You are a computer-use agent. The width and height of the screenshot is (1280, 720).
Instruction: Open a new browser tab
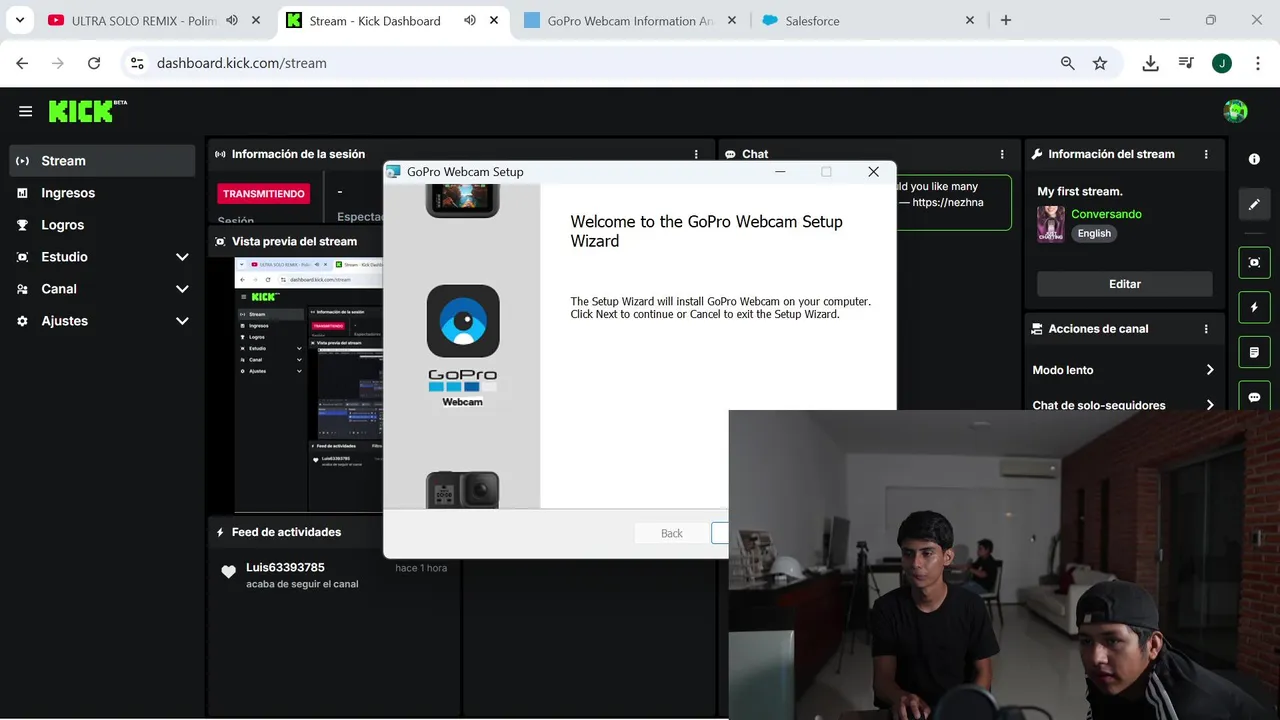[x=1006, y=20]
